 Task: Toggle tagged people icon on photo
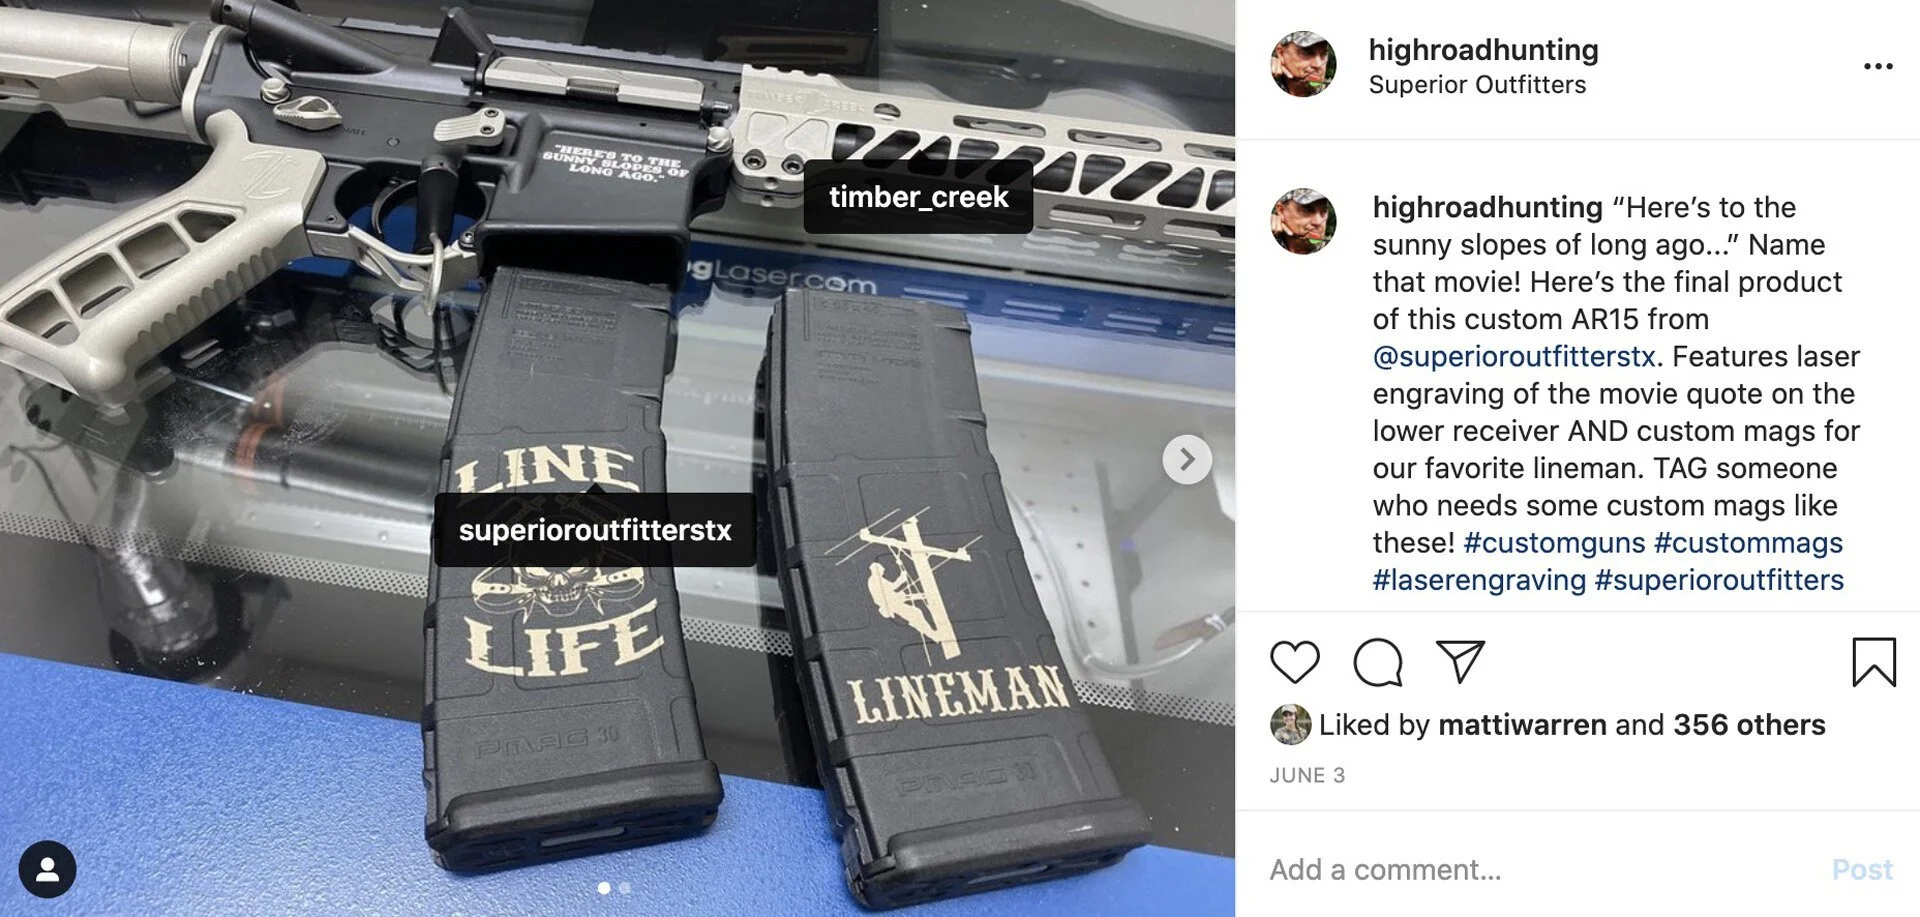click(x=47, y=869)
